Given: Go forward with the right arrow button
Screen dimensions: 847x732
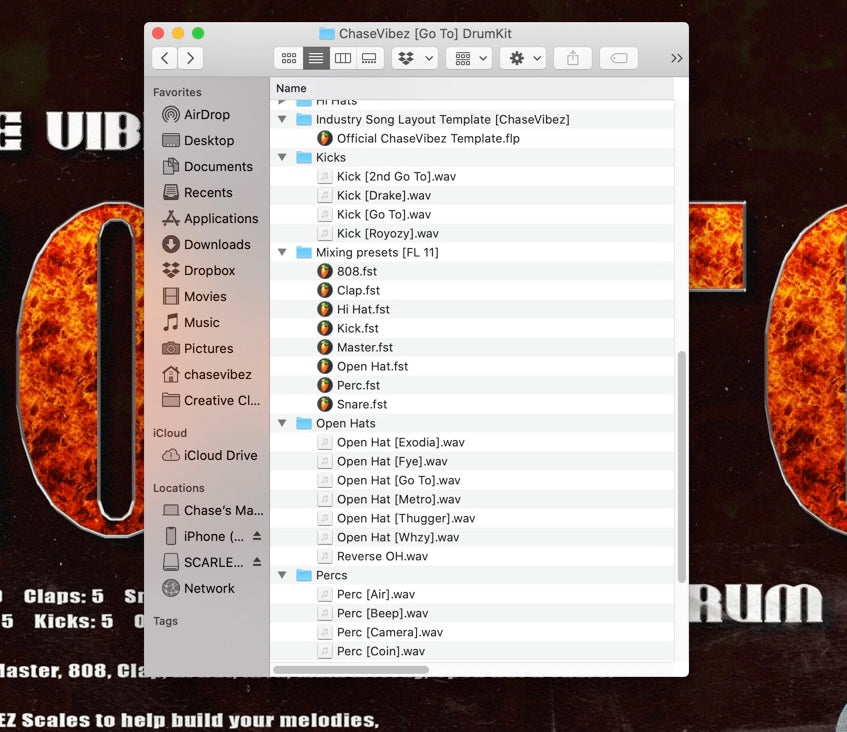Looking at the screenshot, I should (190, 58).
